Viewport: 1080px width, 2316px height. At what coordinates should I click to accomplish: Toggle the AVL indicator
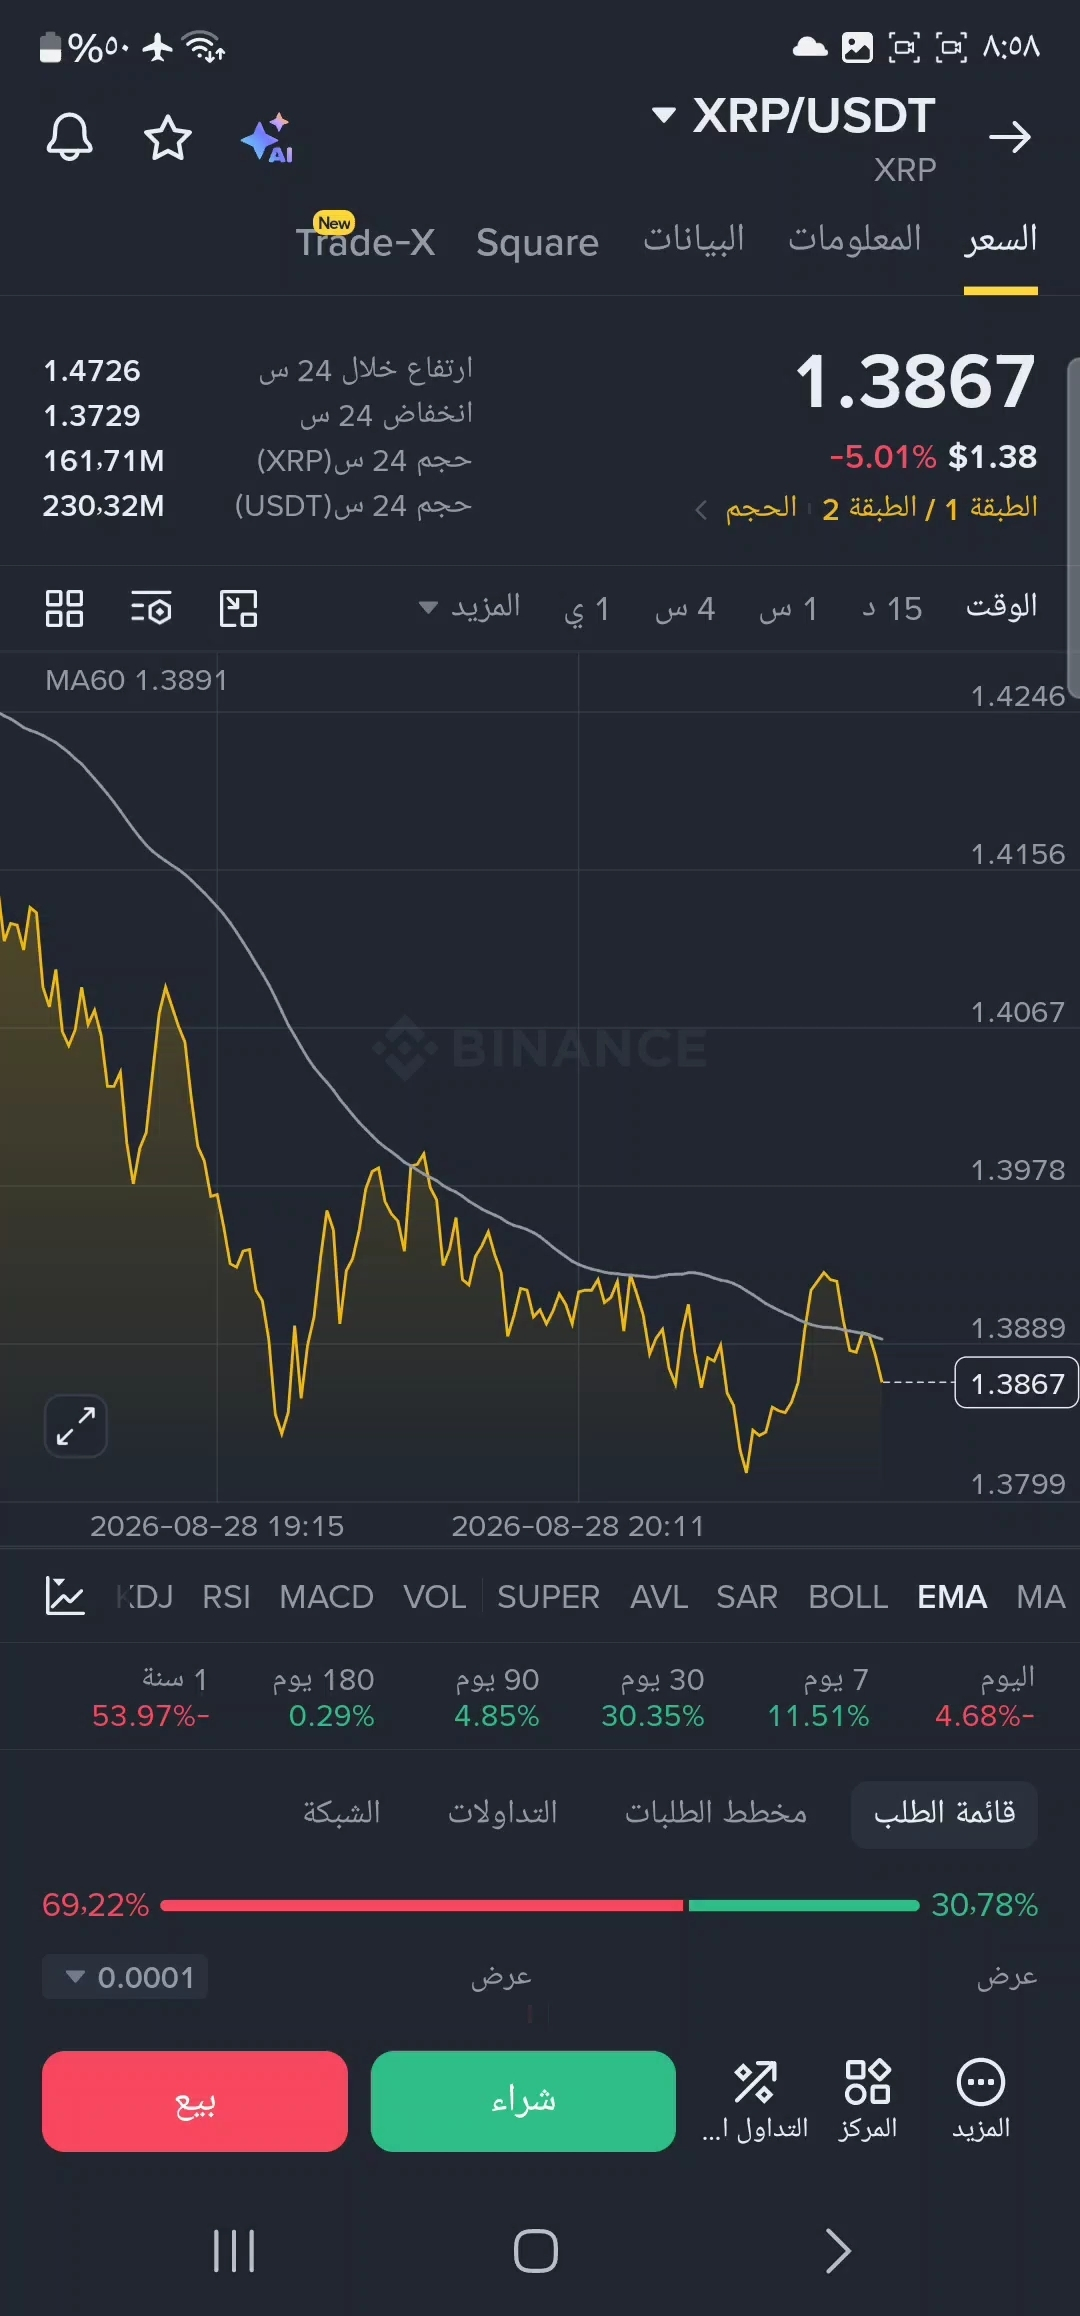(x=659, y=1597)
